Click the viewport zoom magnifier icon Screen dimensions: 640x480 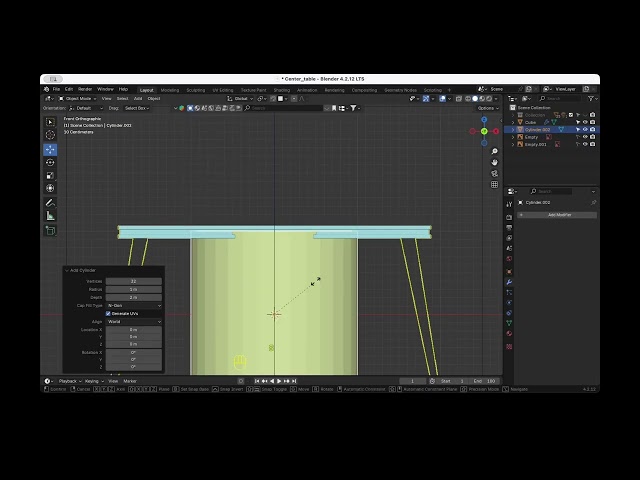(494, 151)
